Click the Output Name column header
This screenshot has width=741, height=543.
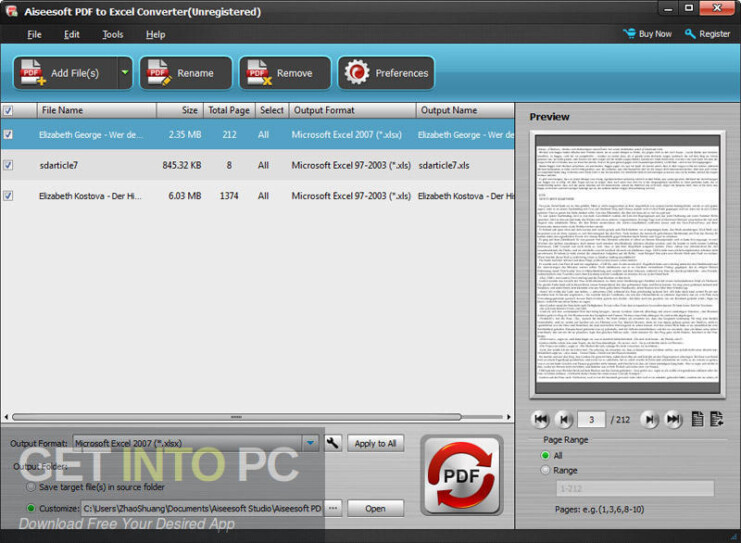click(465, 110)
